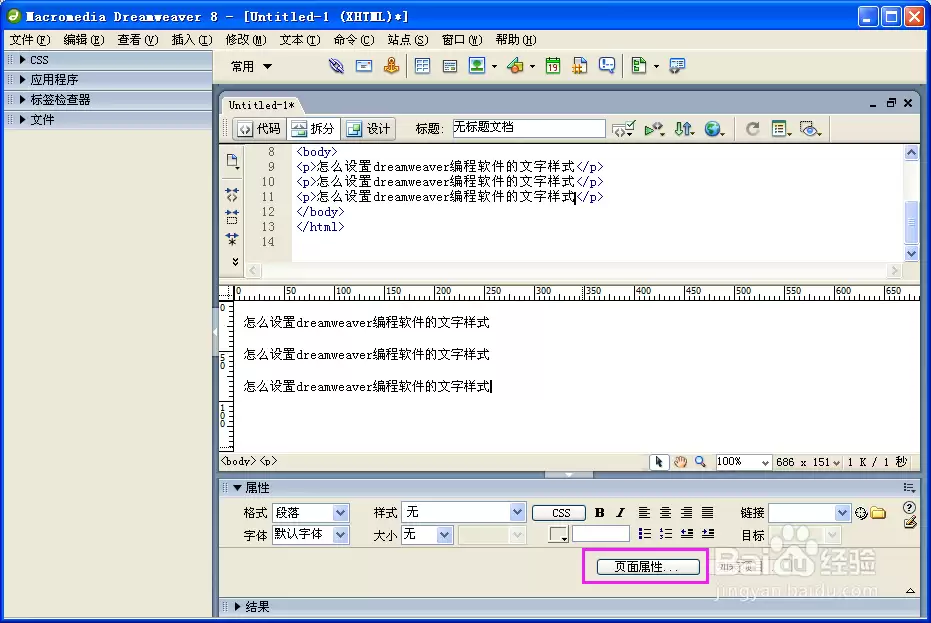This screenshot has height=623, width=931.
Task: Insert the date with the calendar icon
Action: click(x=553, y=65)
